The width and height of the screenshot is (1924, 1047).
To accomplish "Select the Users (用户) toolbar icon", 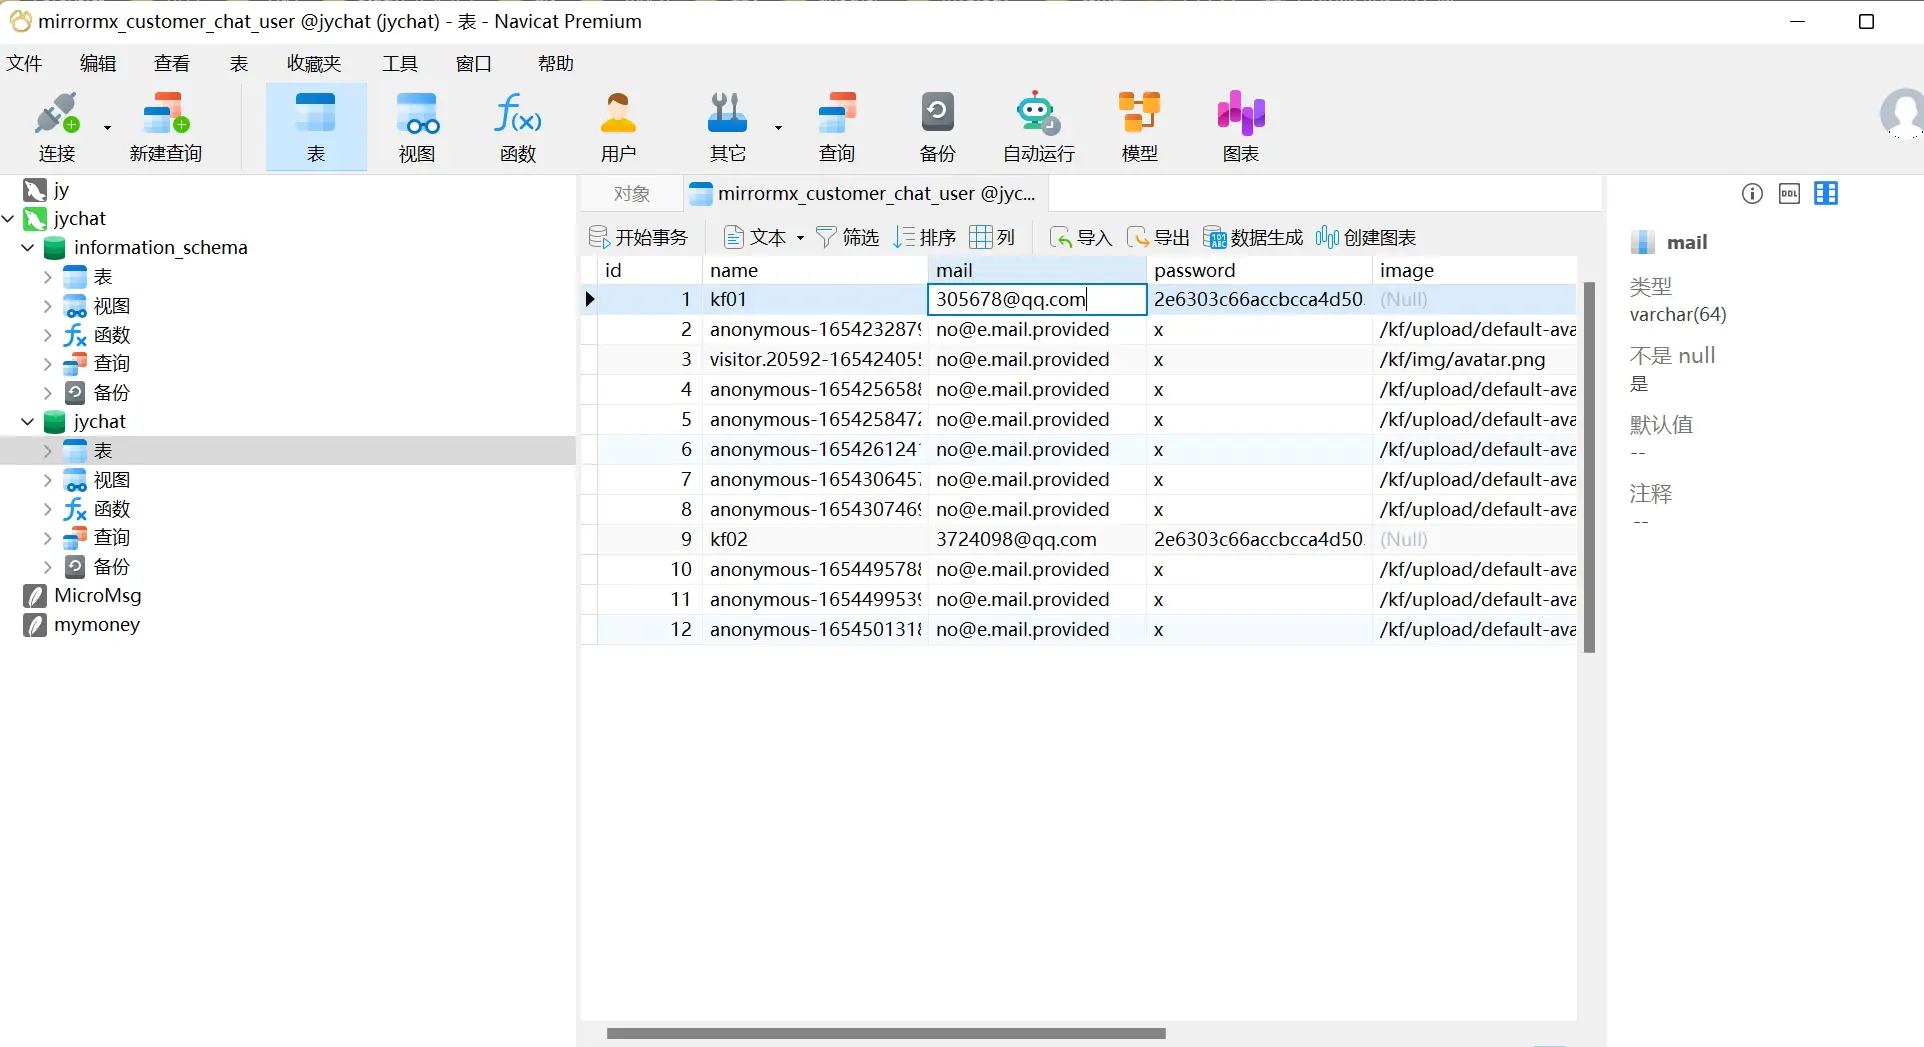I will point(618,127).
